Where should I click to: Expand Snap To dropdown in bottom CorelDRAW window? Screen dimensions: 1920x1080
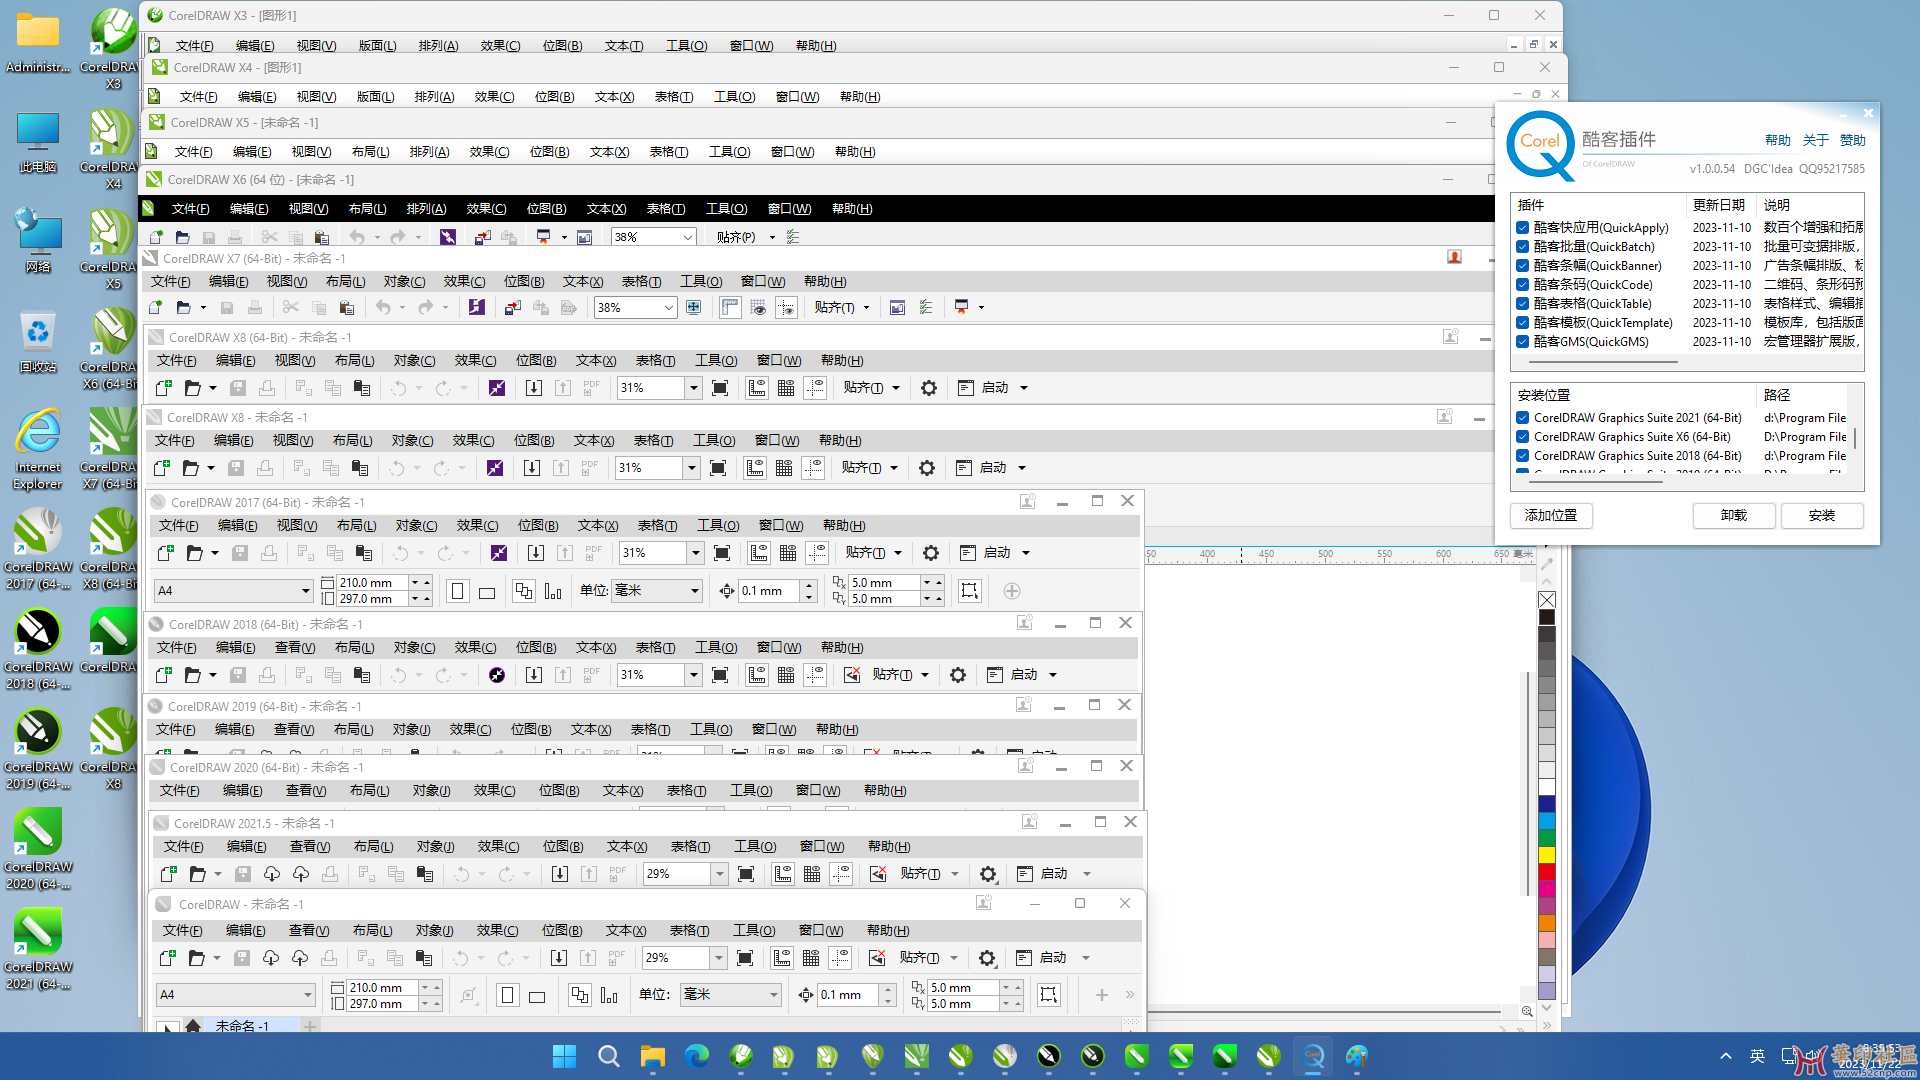click(x=954, y=958)
